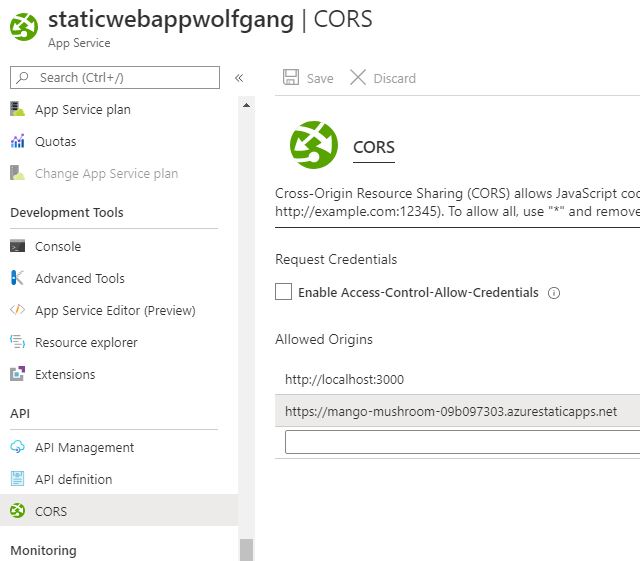Image resolution: width=640 pixels, height=561 pixels.
Task: Open API definition menu item
Action: coord(73,479)
